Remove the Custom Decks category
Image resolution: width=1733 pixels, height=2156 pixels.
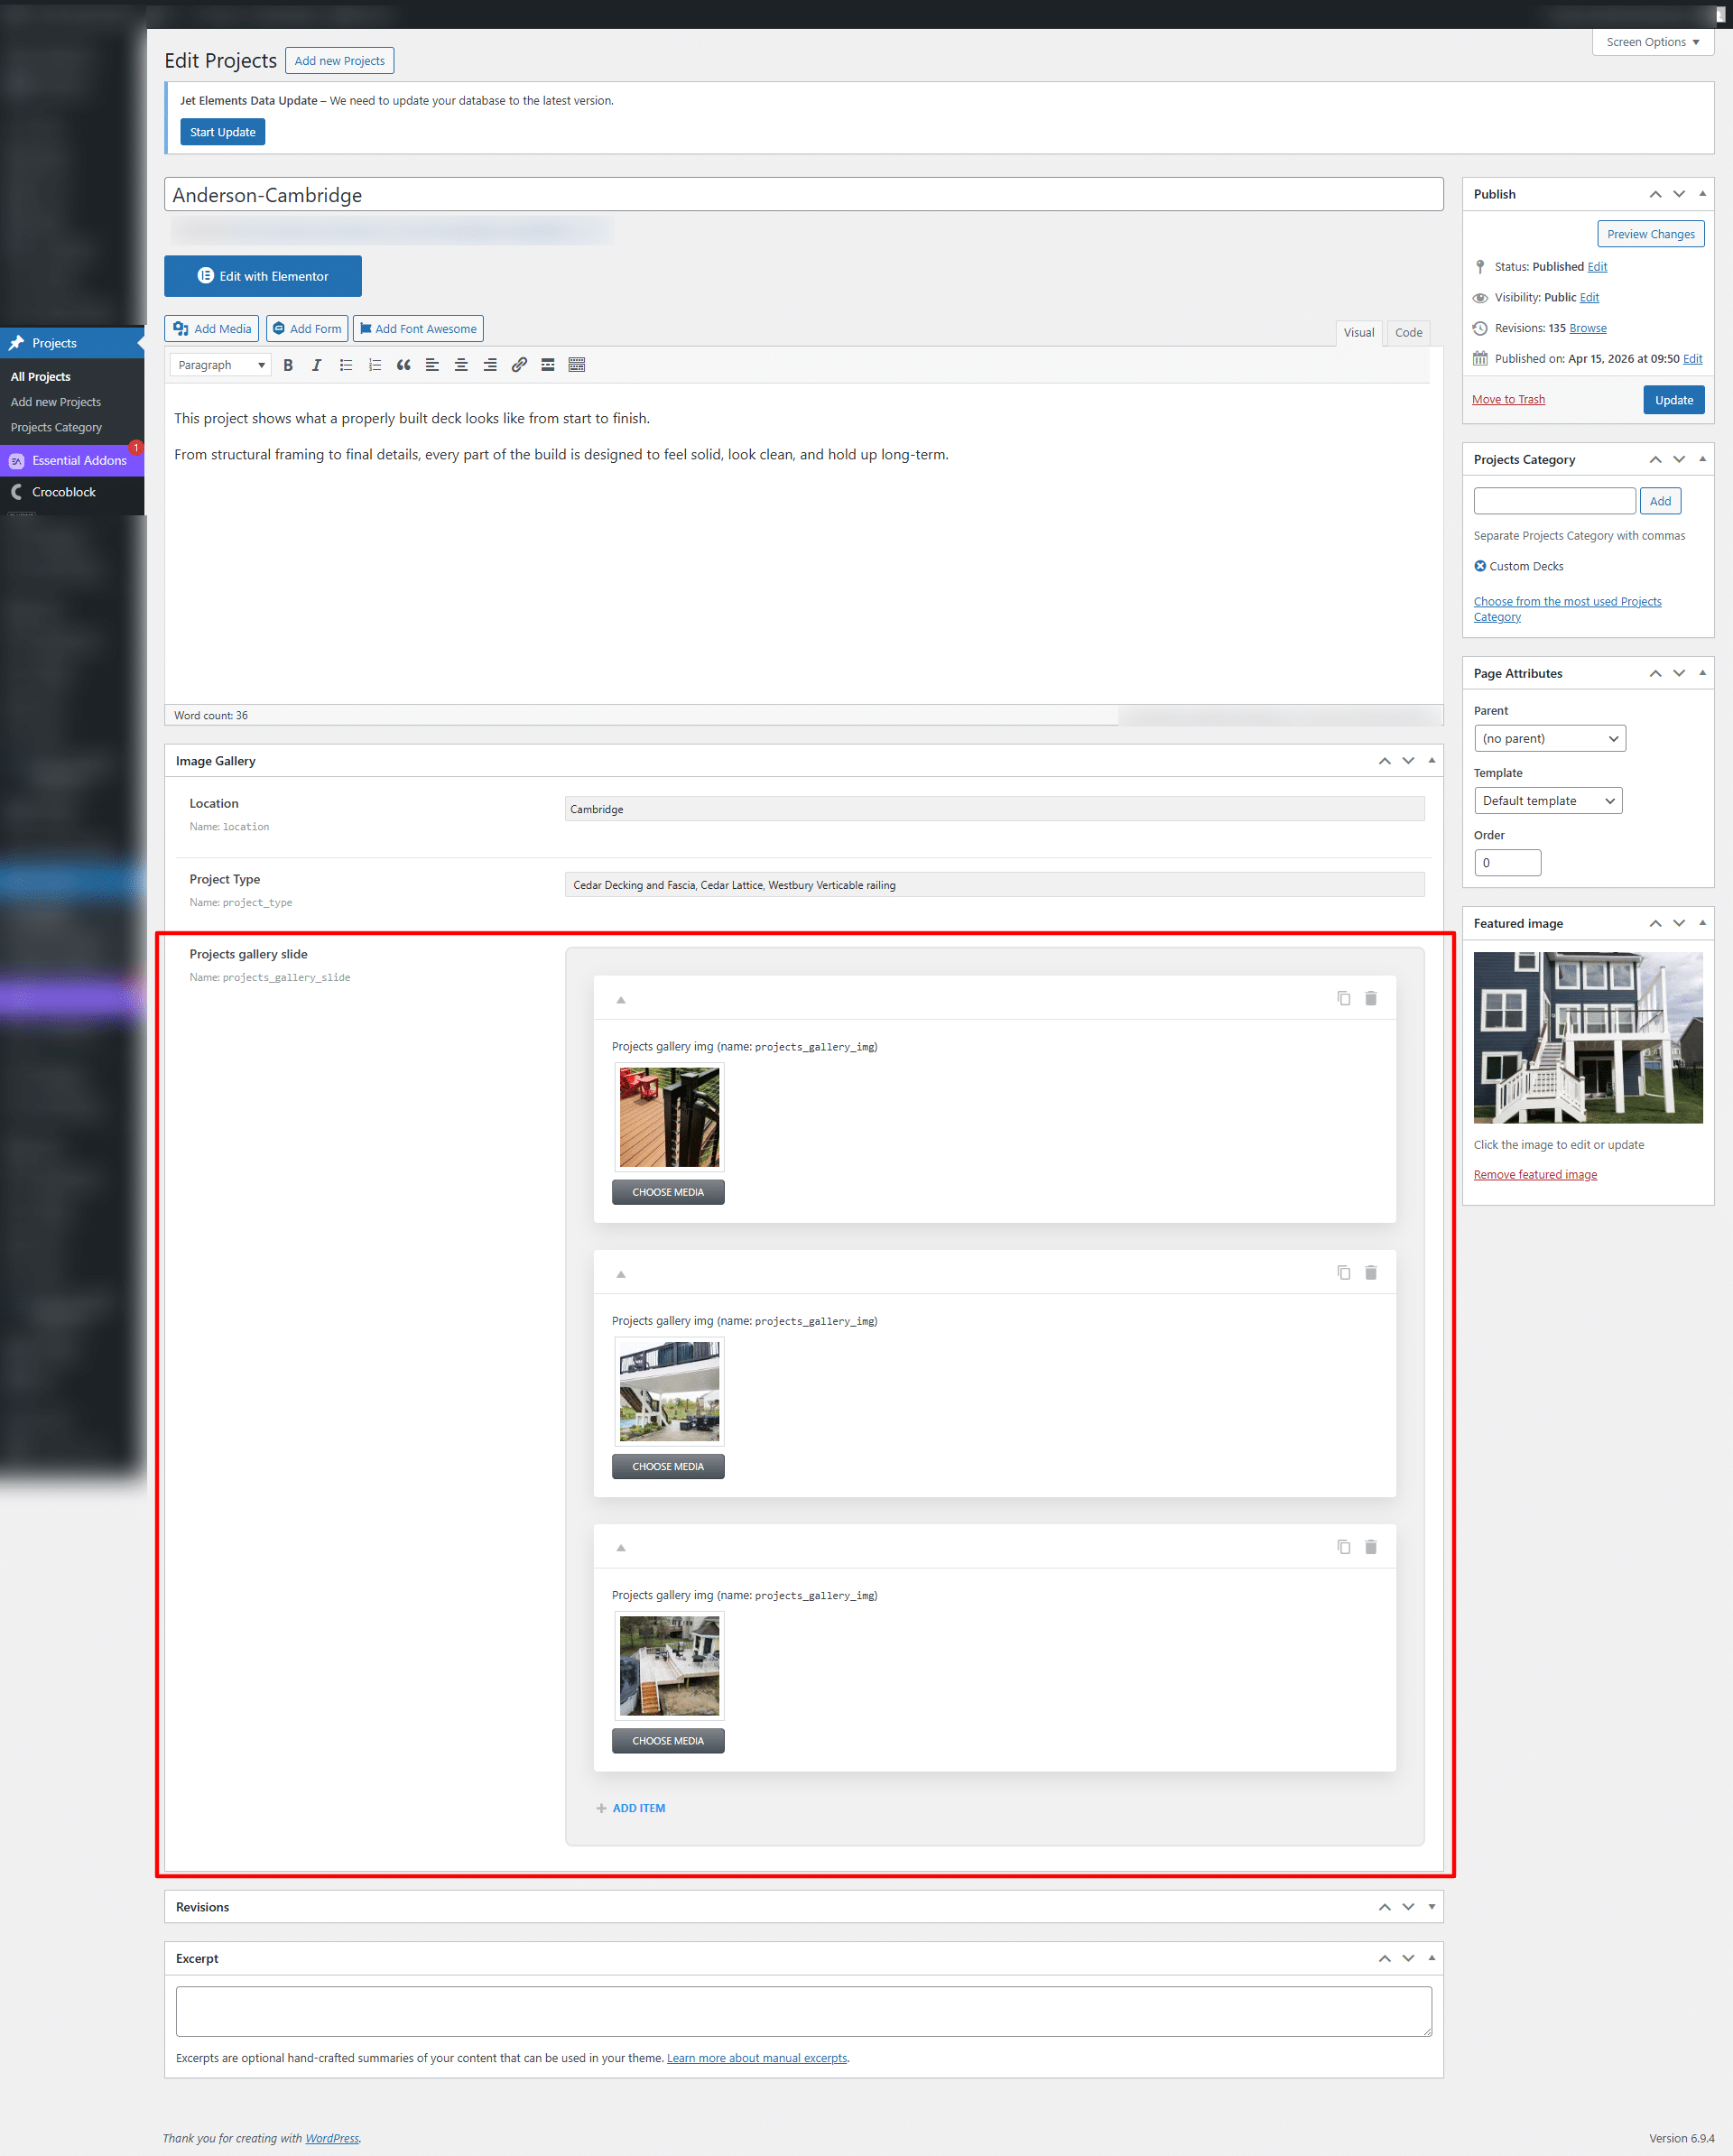point(1481,566)
